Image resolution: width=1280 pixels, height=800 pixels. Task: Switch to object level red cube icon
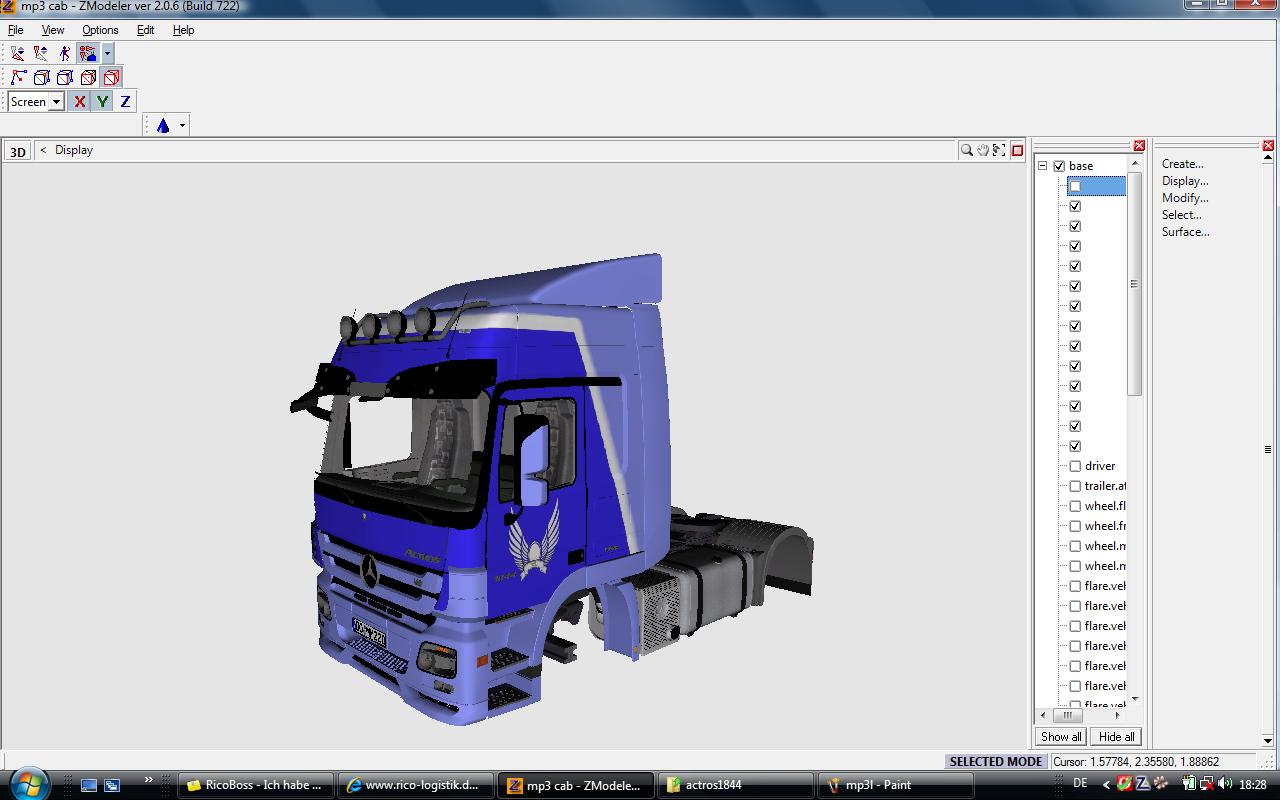pyautogui.click(x=111, y=77)
